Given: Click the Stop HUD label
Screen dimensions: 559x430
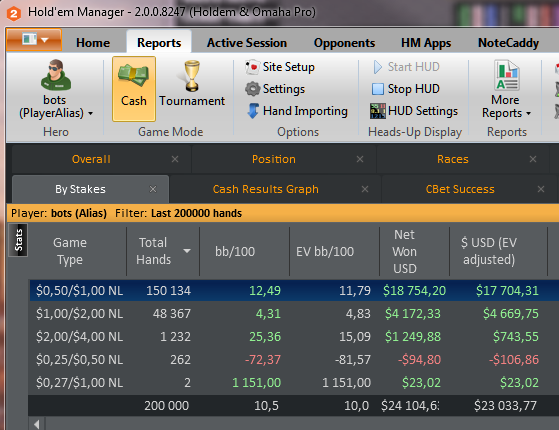Looking at the screenshot, I should [414, 89].
